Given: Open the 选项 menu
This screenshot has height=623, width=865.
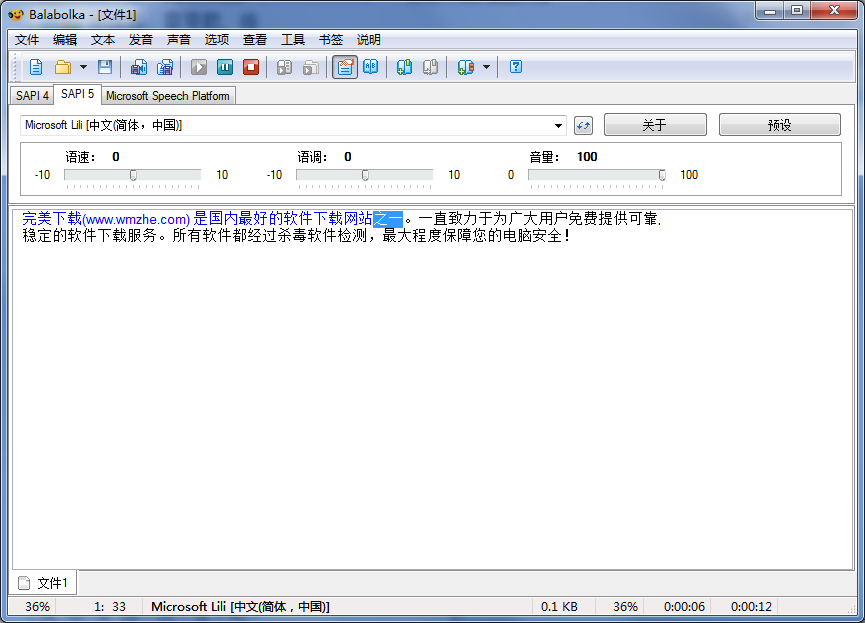Looking at the screenshot, I should coord(217,40).
